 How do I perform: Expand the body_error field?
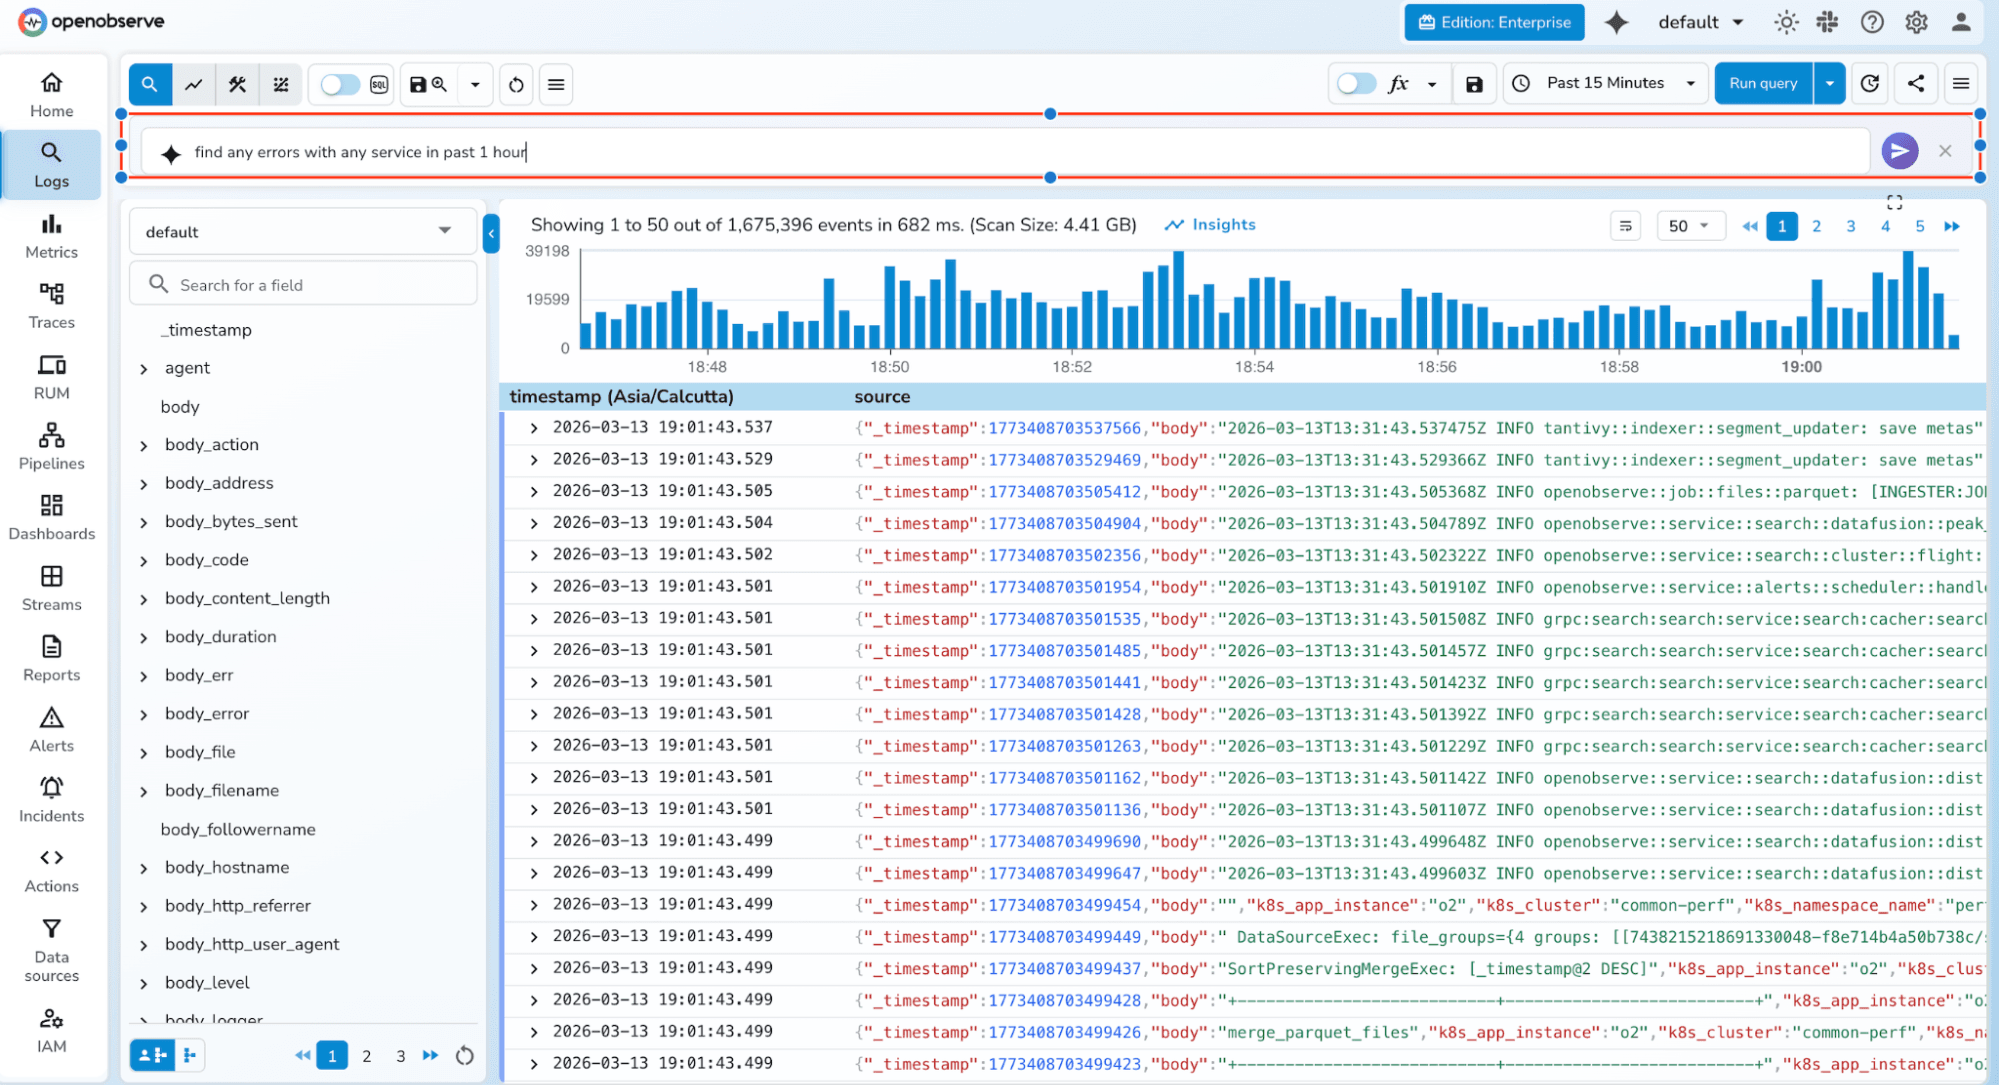tap(143, 713)
